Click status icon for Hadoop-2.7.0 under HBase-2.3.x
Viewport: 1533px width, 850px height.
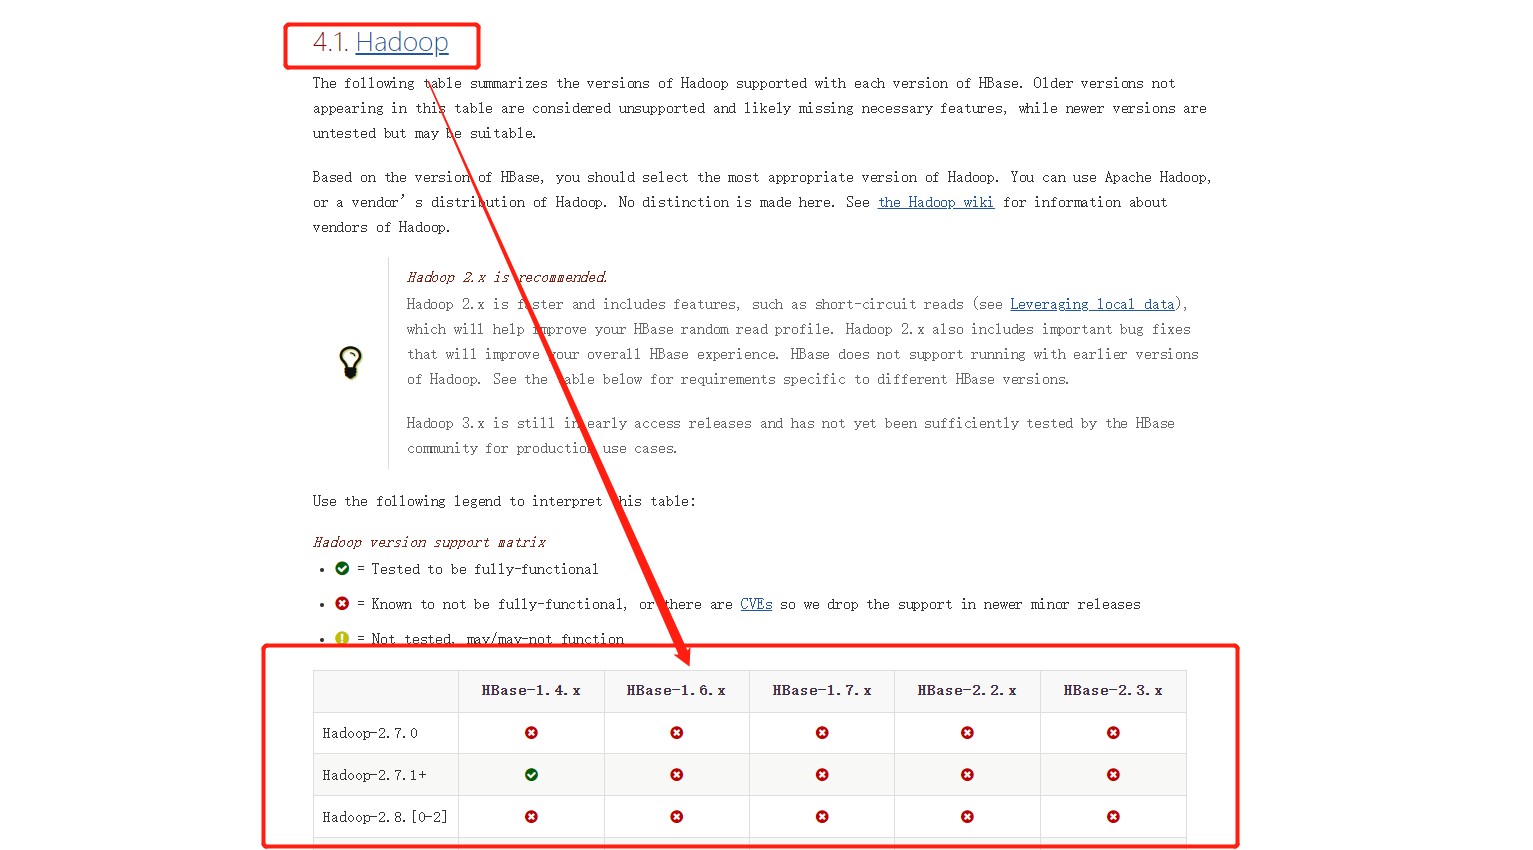[1113, 733]
